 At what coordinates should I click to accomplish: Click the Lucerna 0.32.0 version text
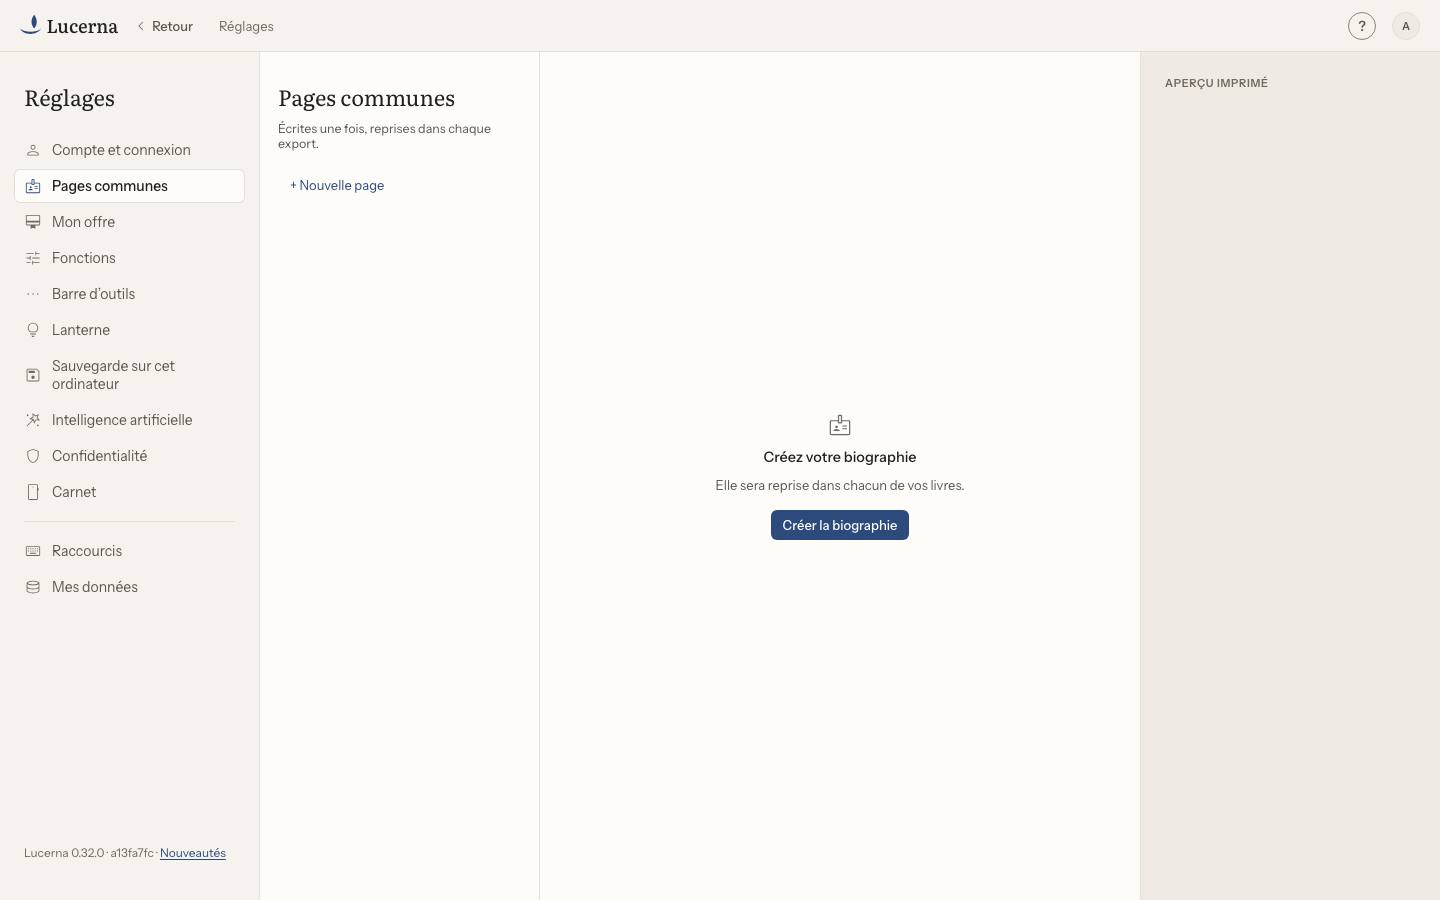tap(64, 853)
